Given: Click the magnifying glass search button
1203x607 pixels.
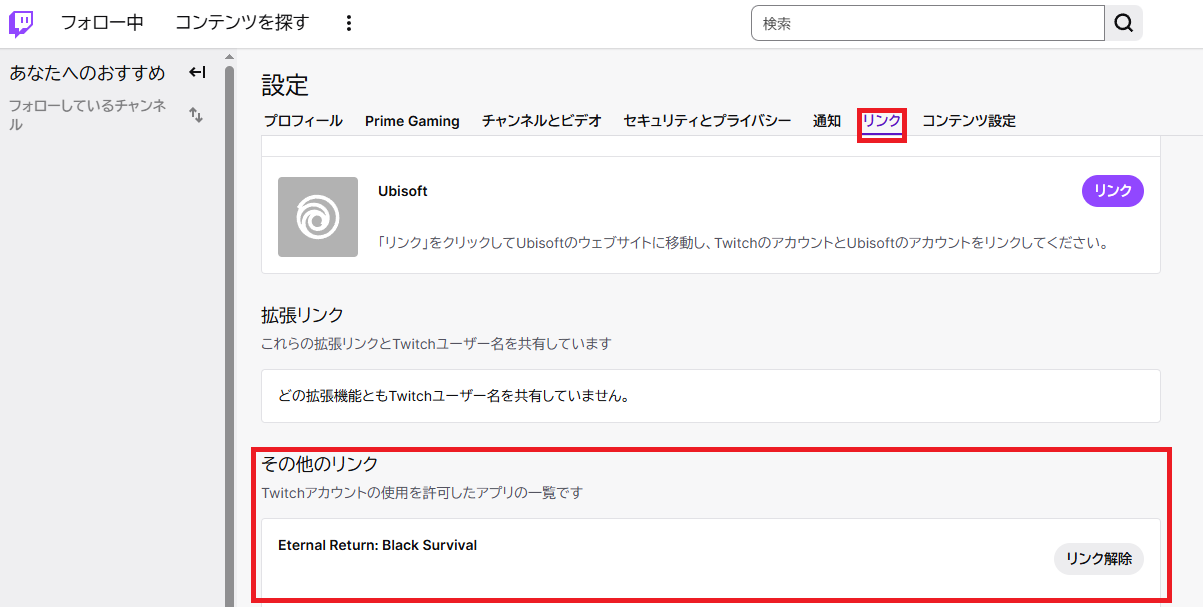Looking at the screenshot, I should click(1123, 23).
